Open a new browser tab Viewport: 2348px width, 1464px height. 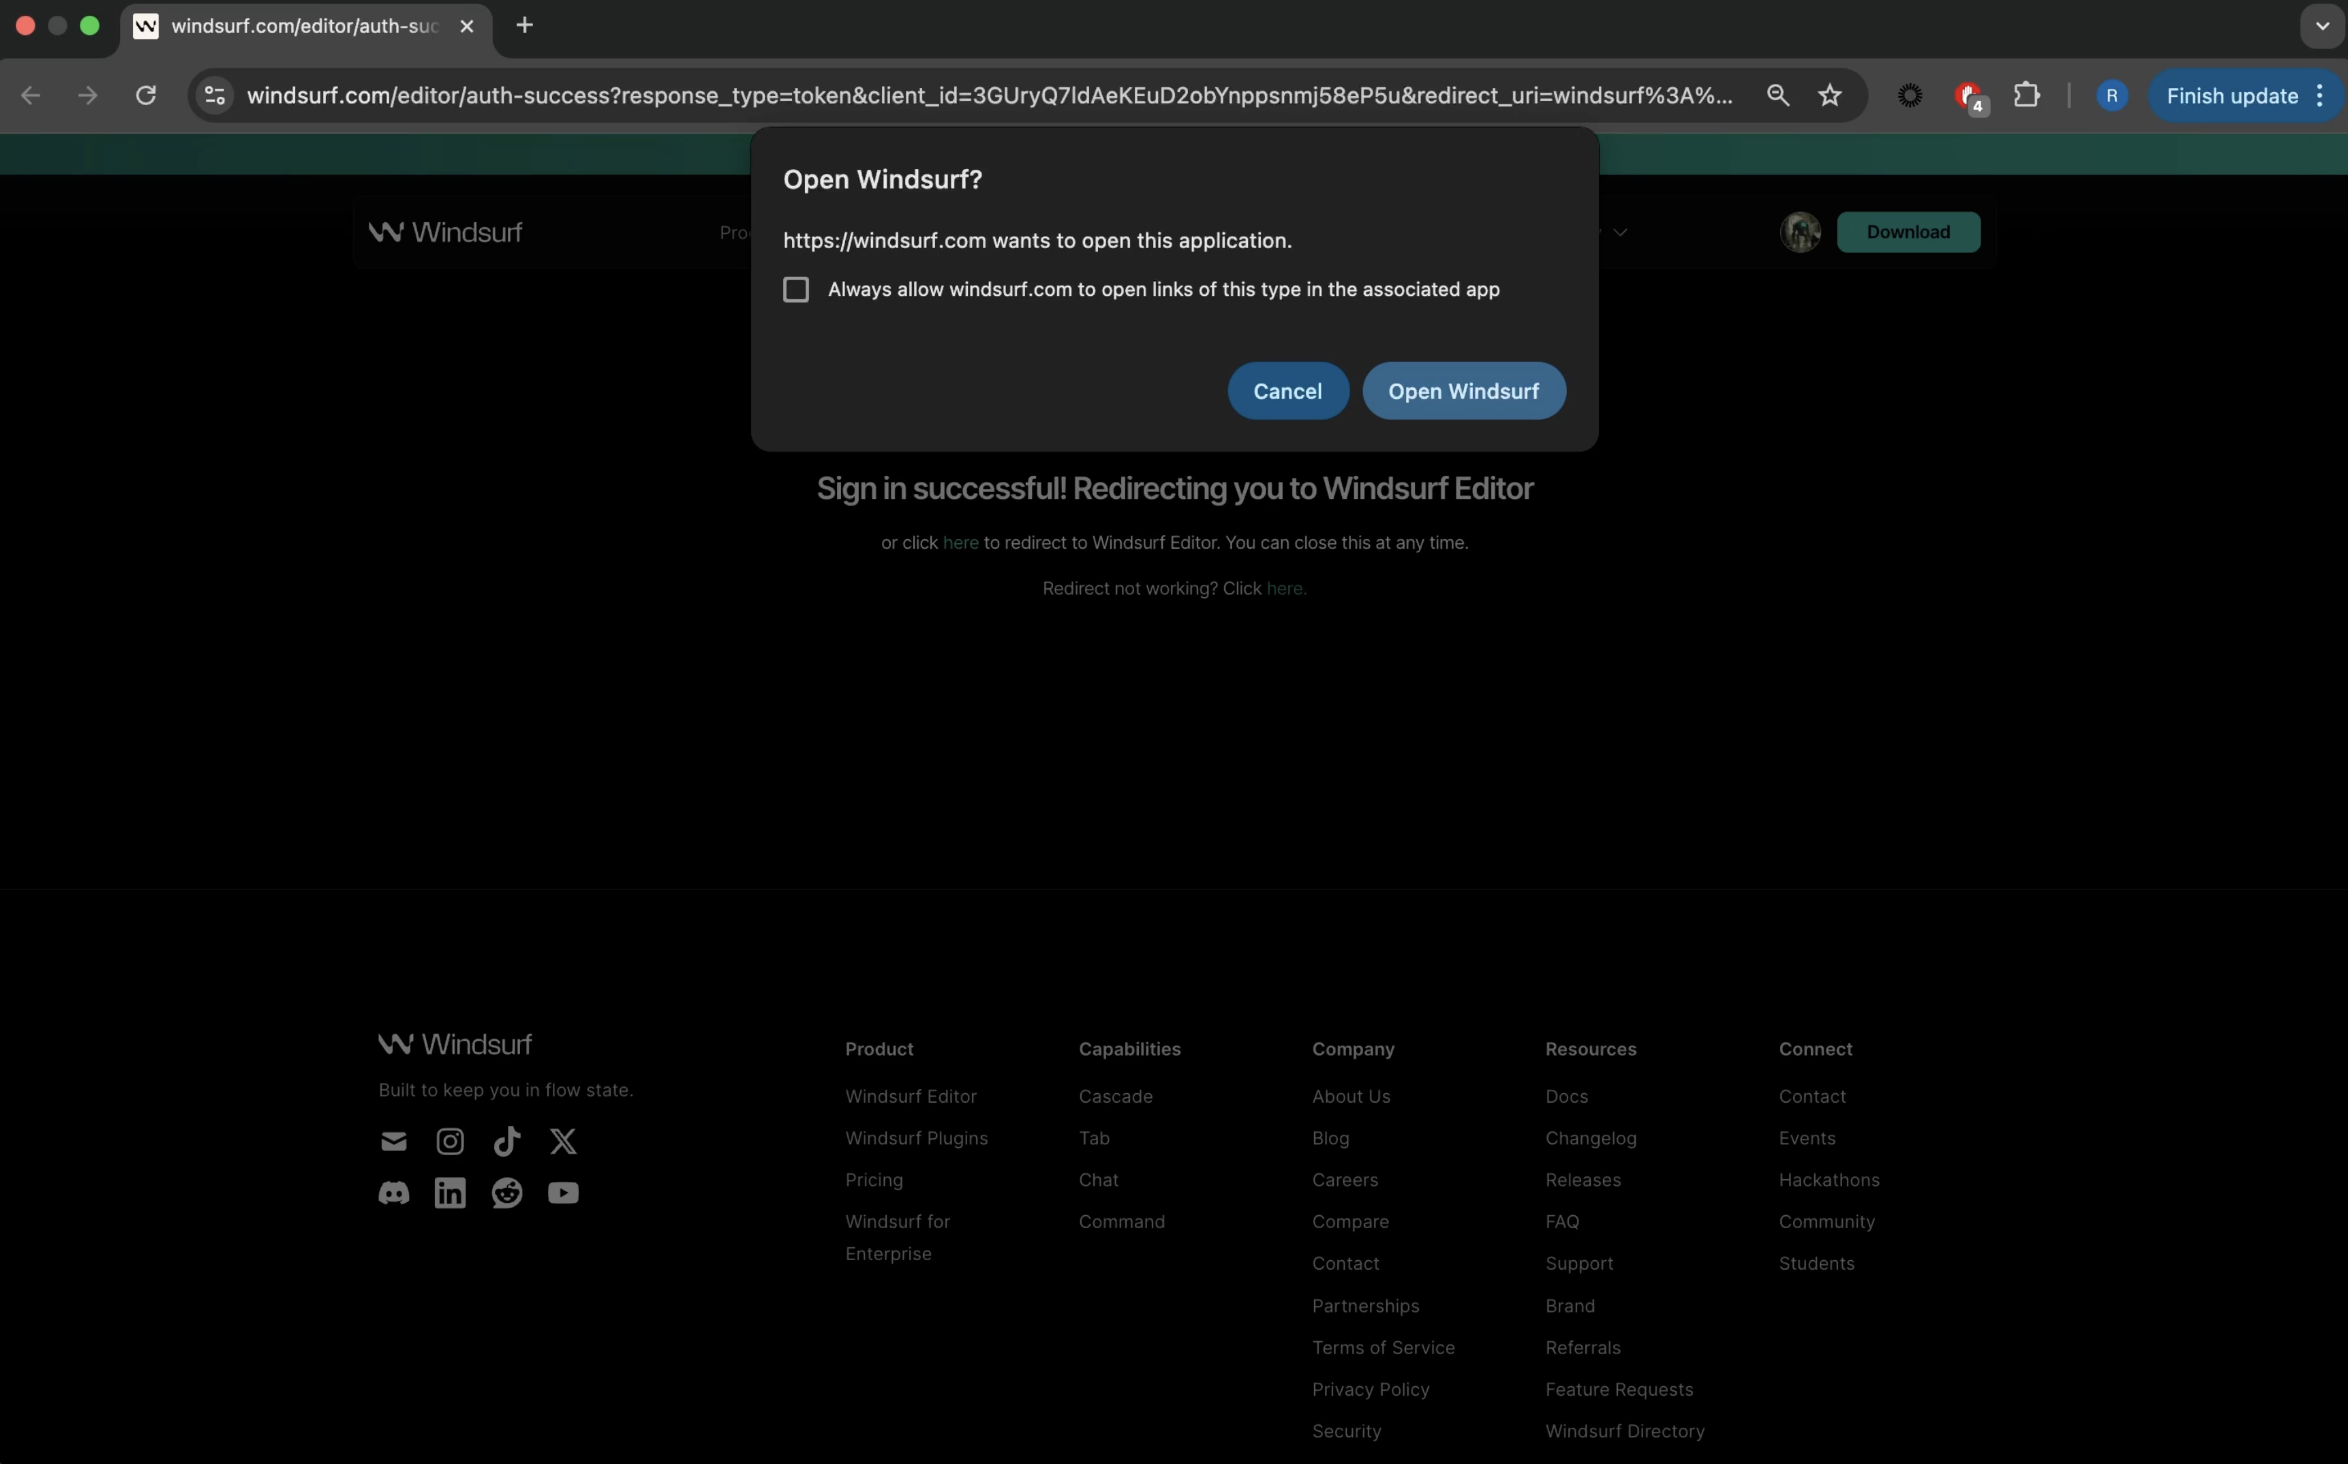[524, 26]
